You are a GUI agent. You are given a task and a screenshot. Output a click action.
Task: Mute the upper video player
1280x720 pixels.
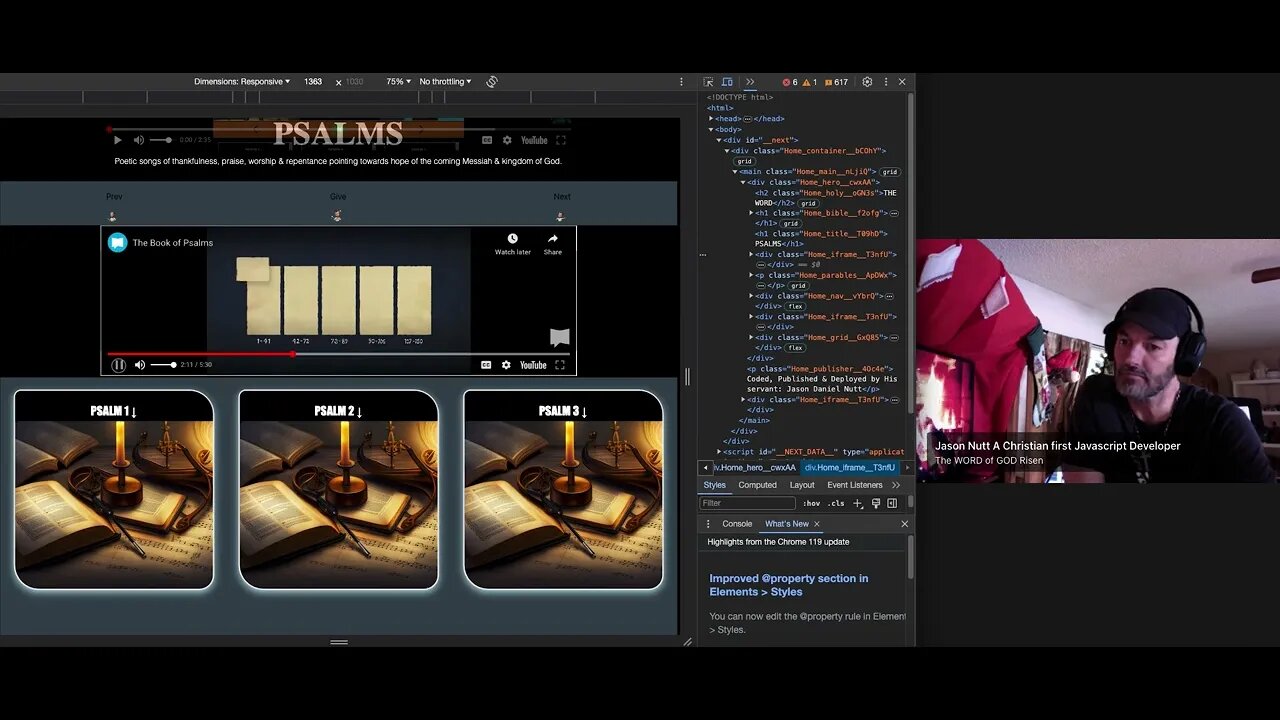pos(139,140)
